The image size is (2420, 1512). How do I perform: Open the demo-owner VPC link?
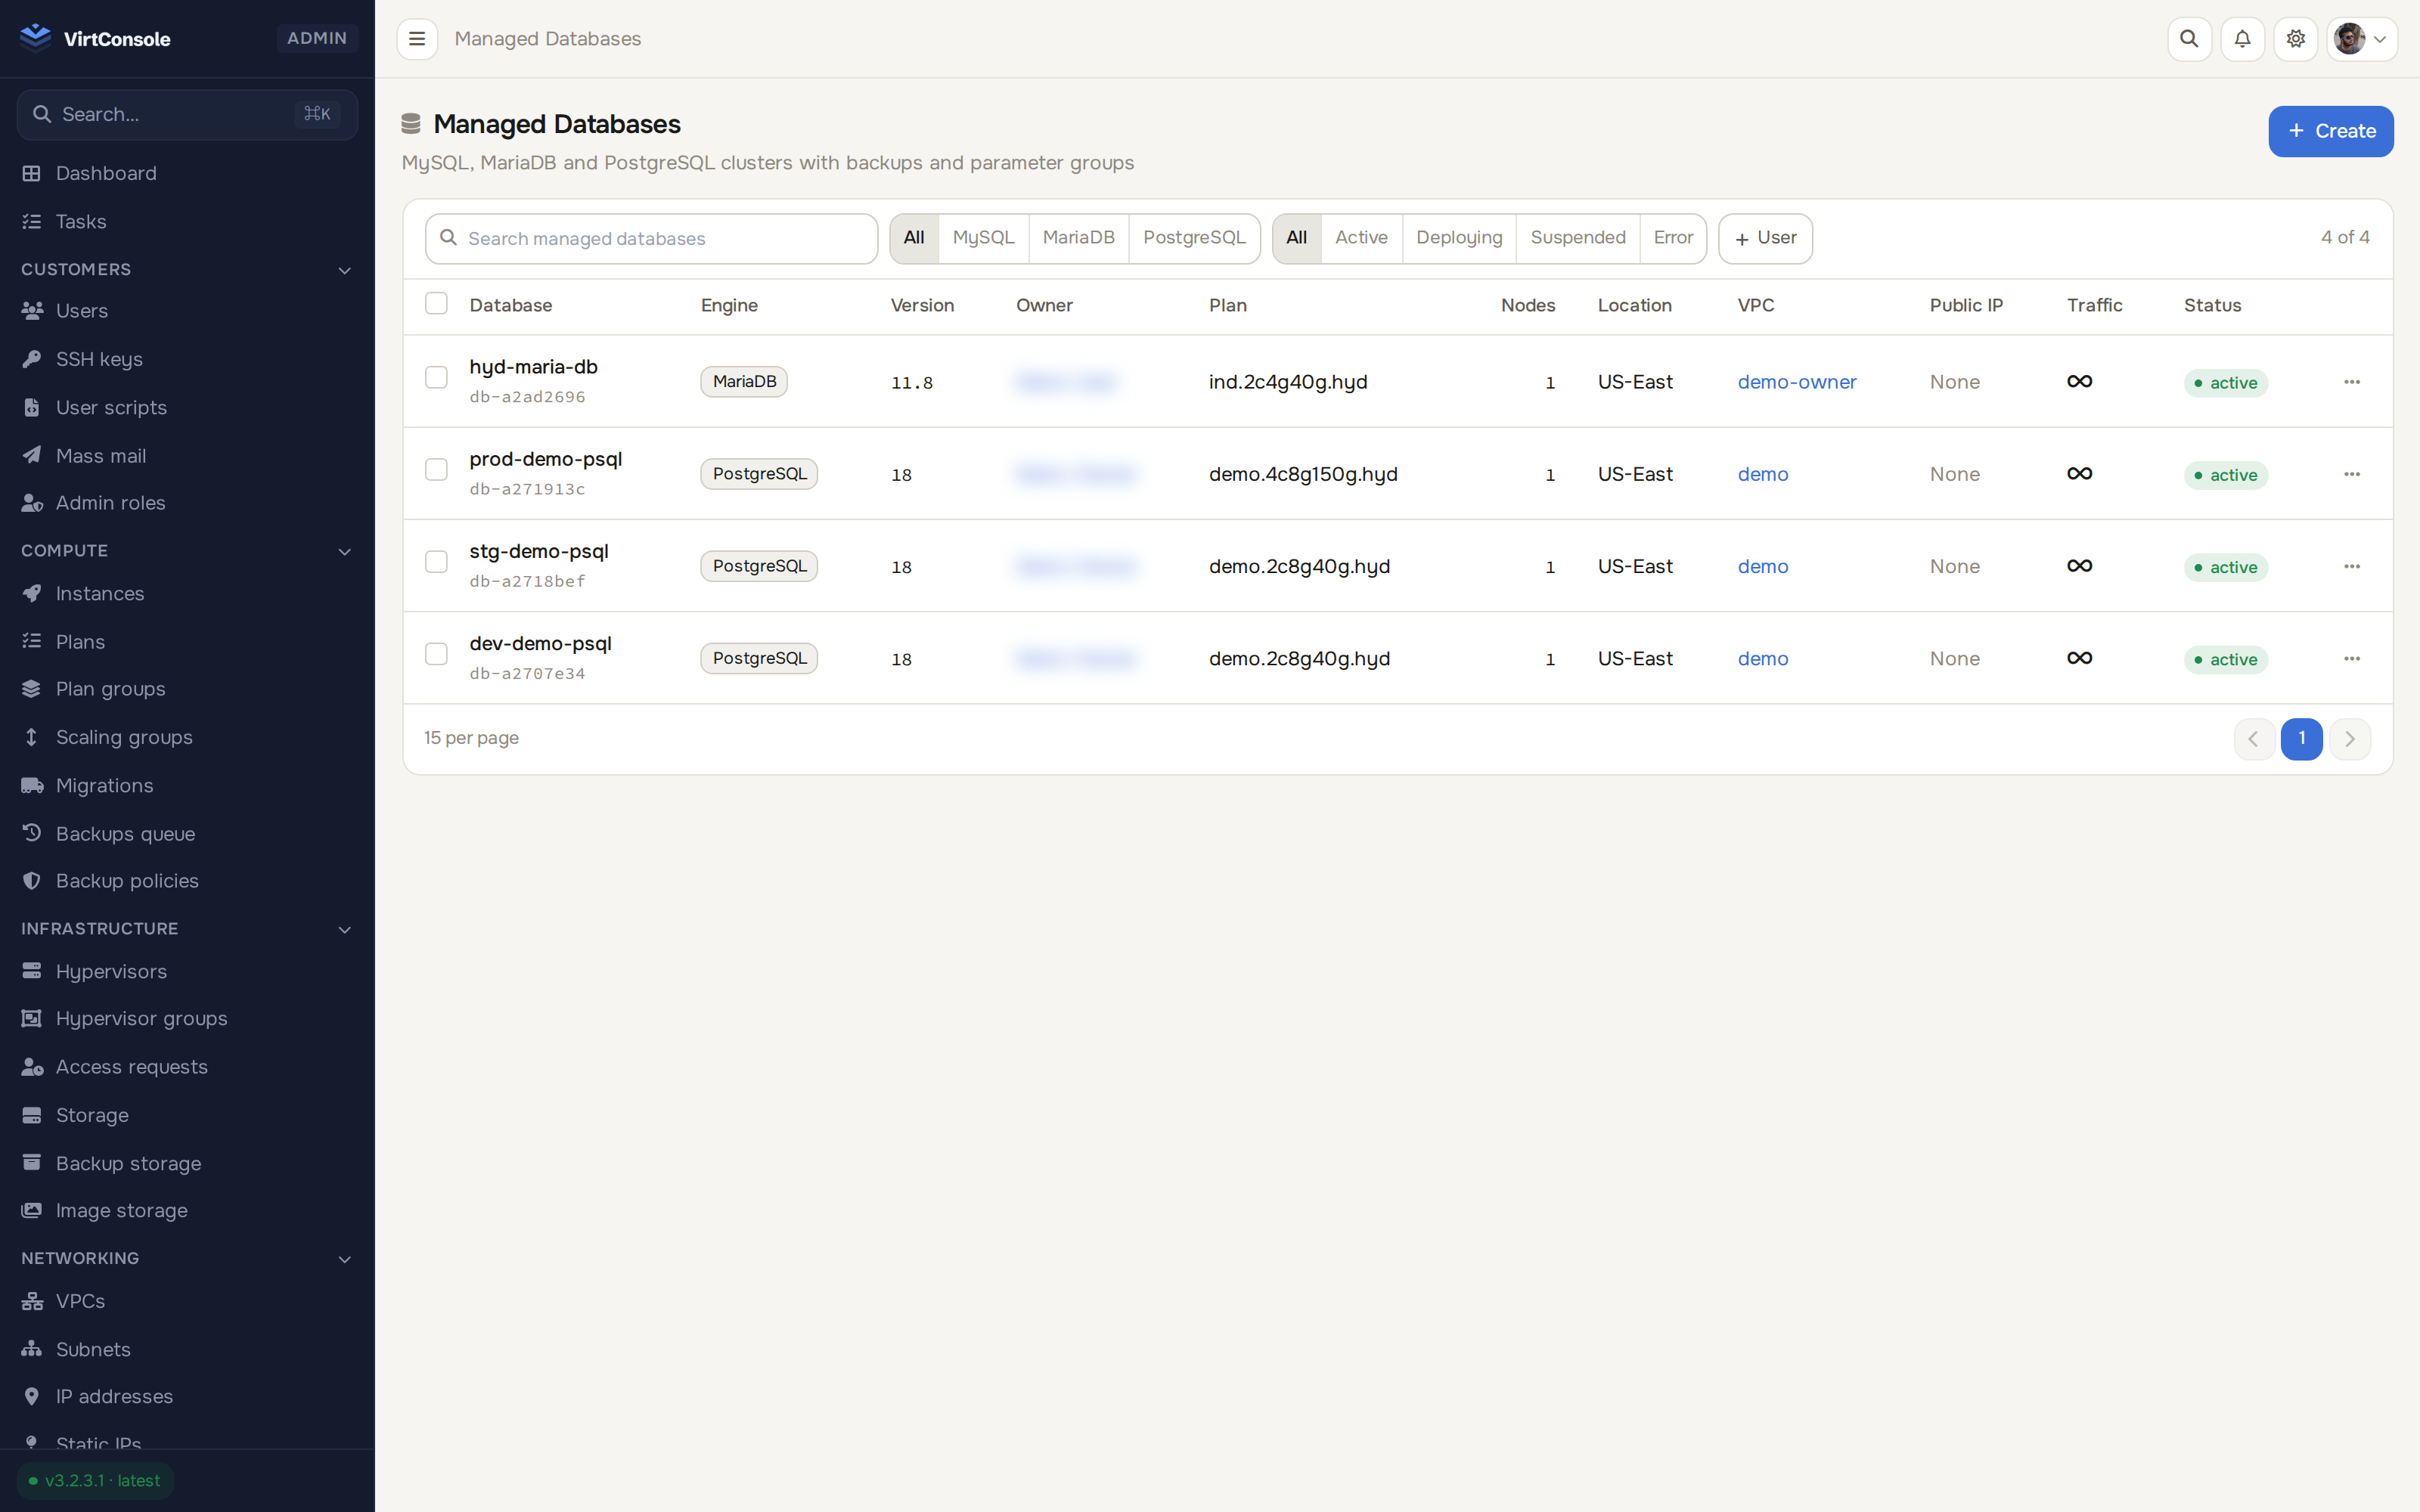pyautogui.click(x=1796, y=382)
